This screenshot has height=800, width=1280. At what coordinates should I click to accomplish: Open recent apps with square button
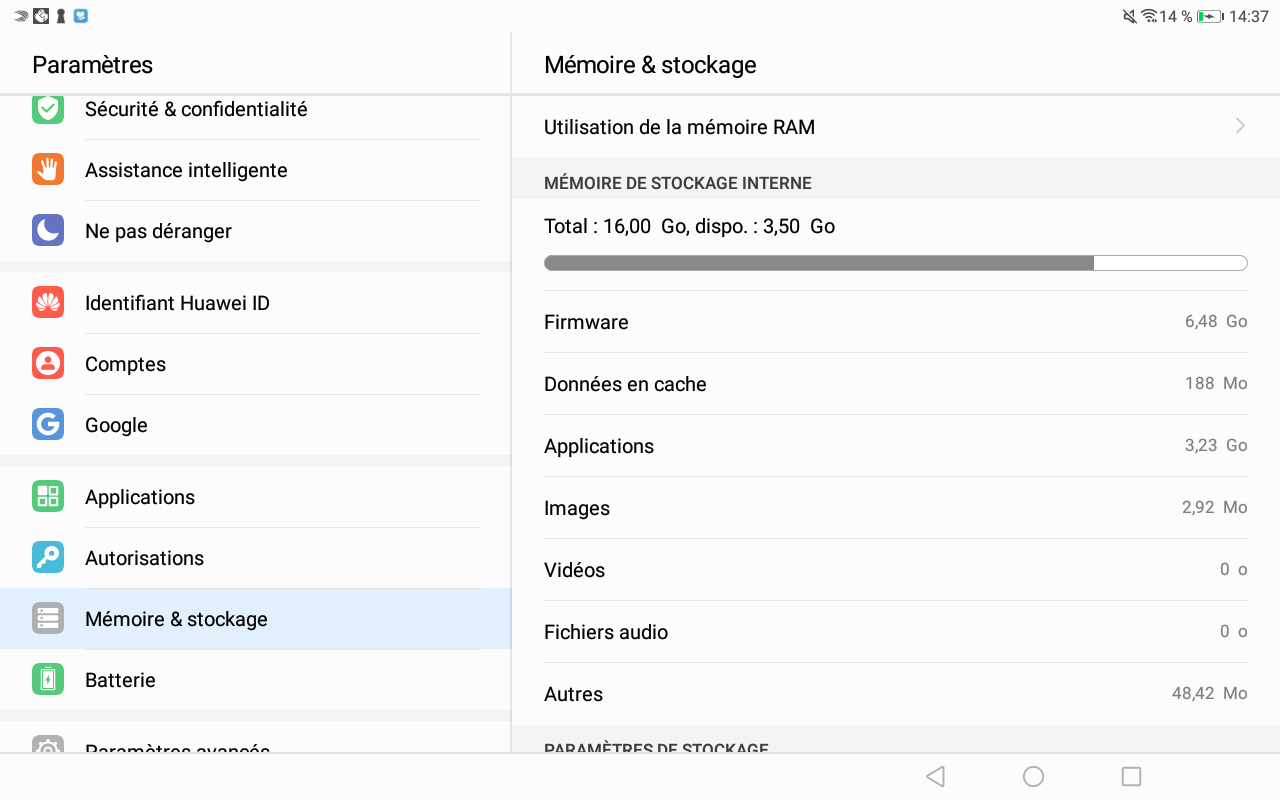(x=1131, y=777)
